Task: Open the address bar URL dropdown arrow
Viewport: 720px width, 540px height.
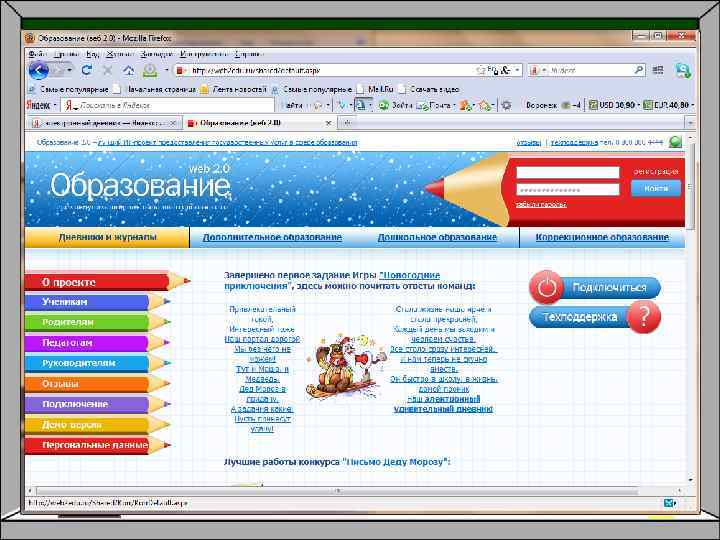Action: pyautogui.click(x=518, y=70)
